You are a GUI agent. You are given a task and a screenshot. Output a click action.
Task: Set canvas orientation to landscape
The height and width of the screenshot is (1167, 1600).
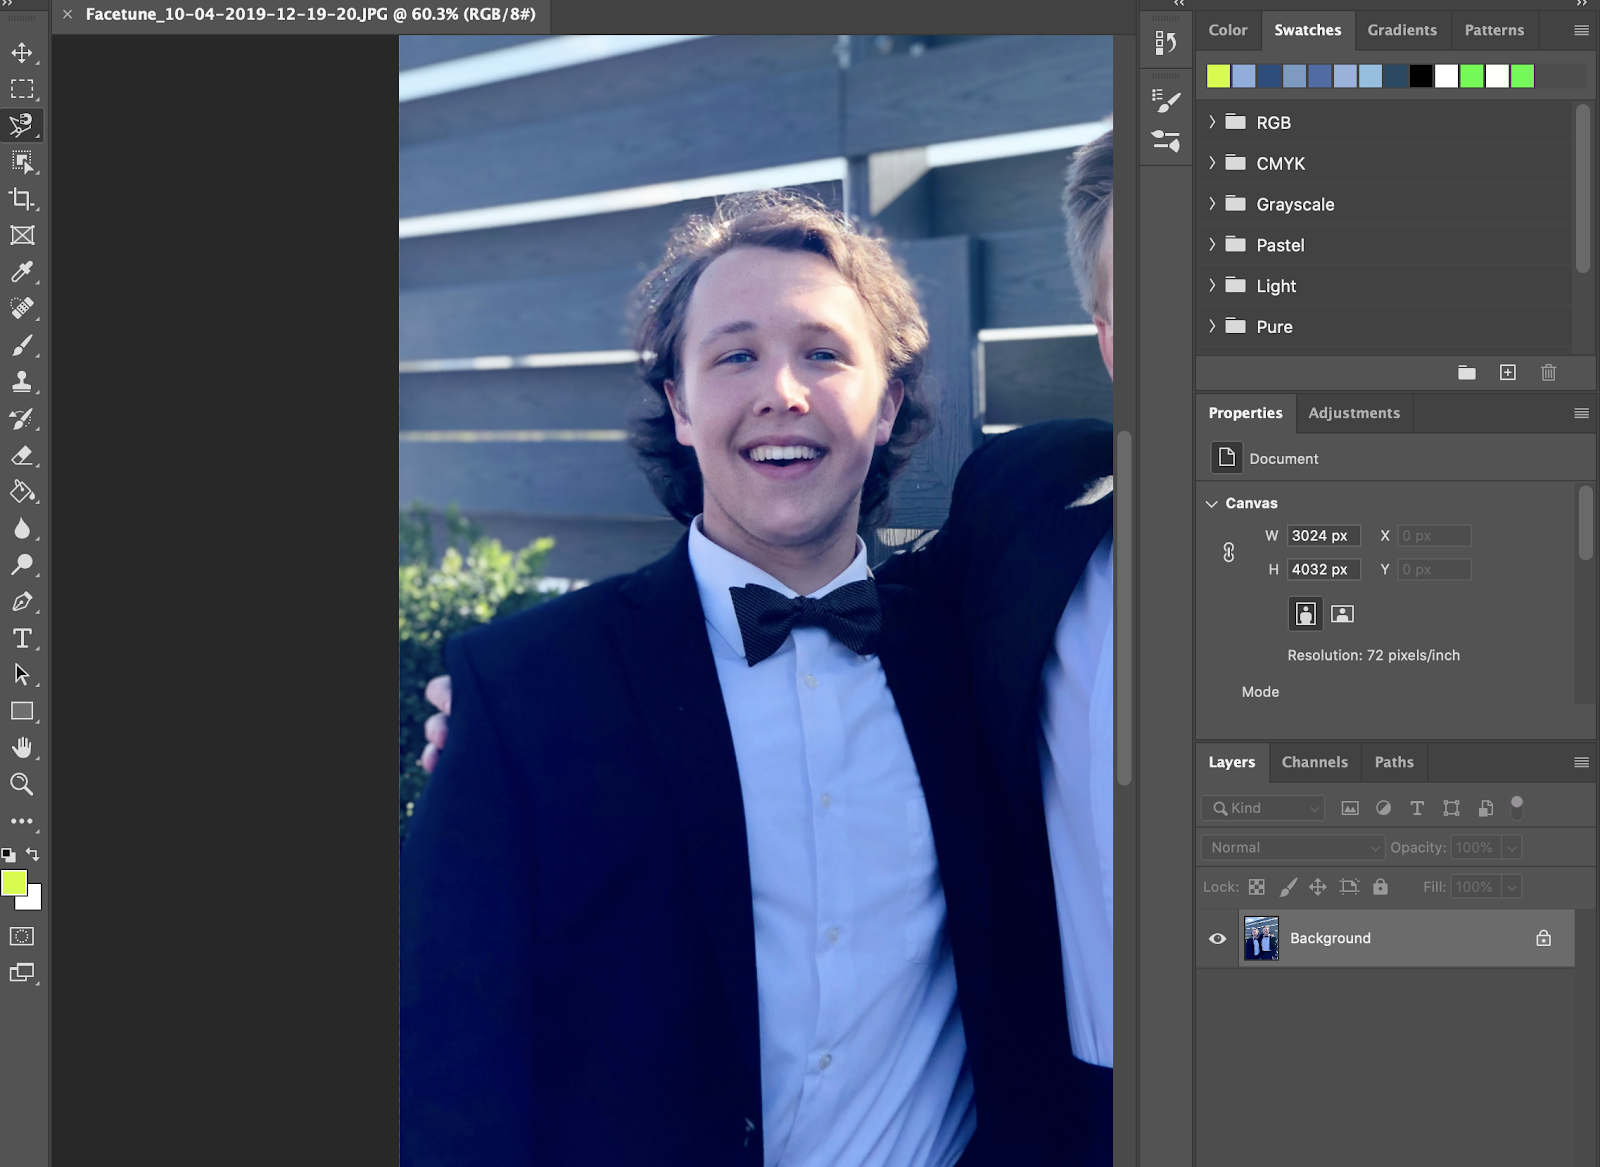pyautogui.click(x=1343, y=614)
